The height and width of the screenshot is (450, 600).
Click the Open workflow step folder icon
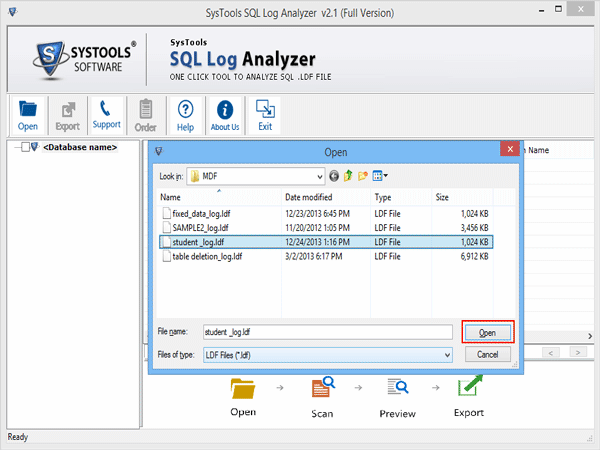click(243, 389)
